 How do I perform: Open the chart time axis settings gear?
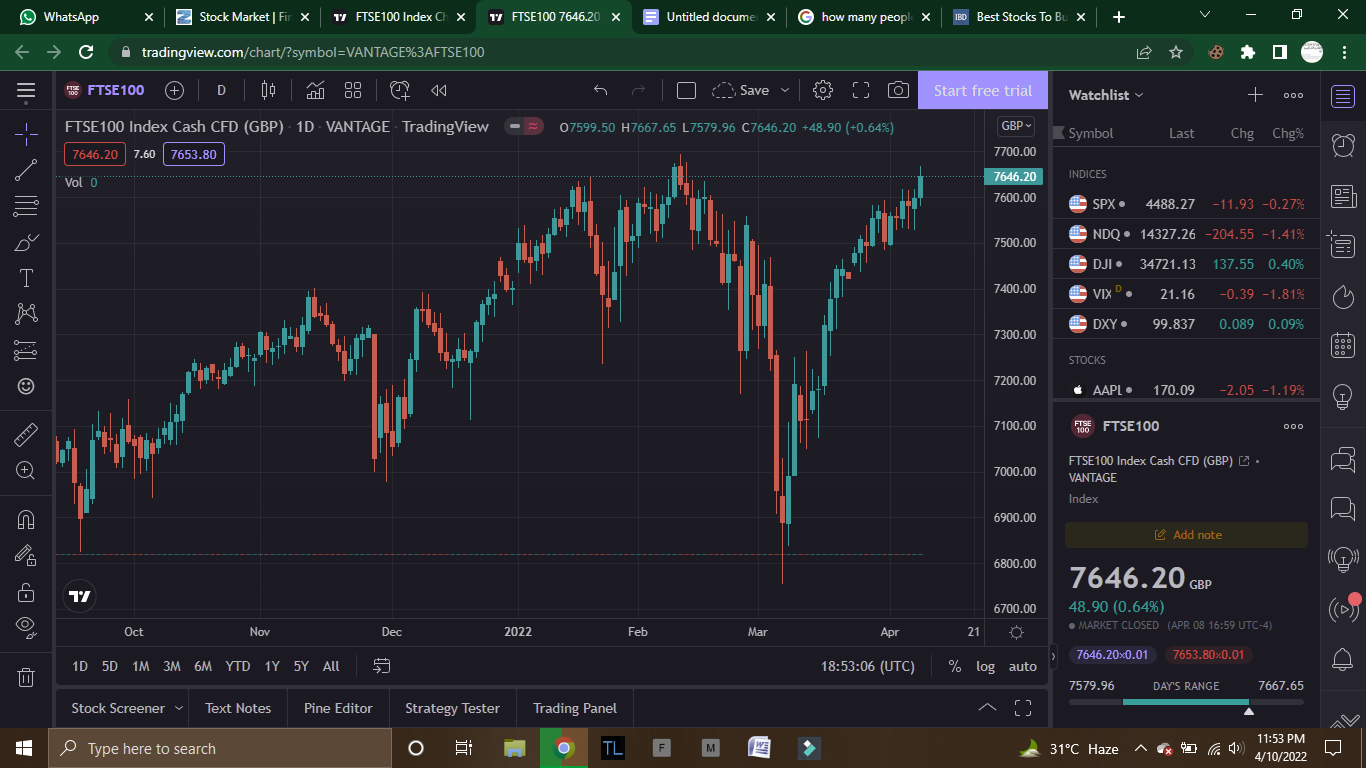pos(1016,632)
